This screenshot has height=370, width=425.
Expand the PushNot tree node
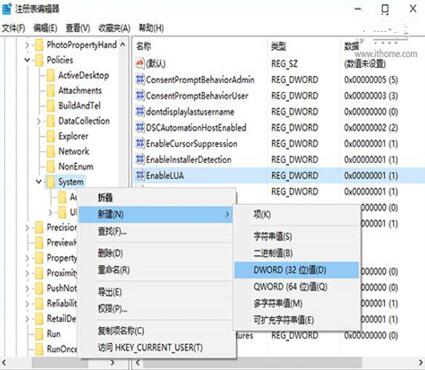point(27,288)
